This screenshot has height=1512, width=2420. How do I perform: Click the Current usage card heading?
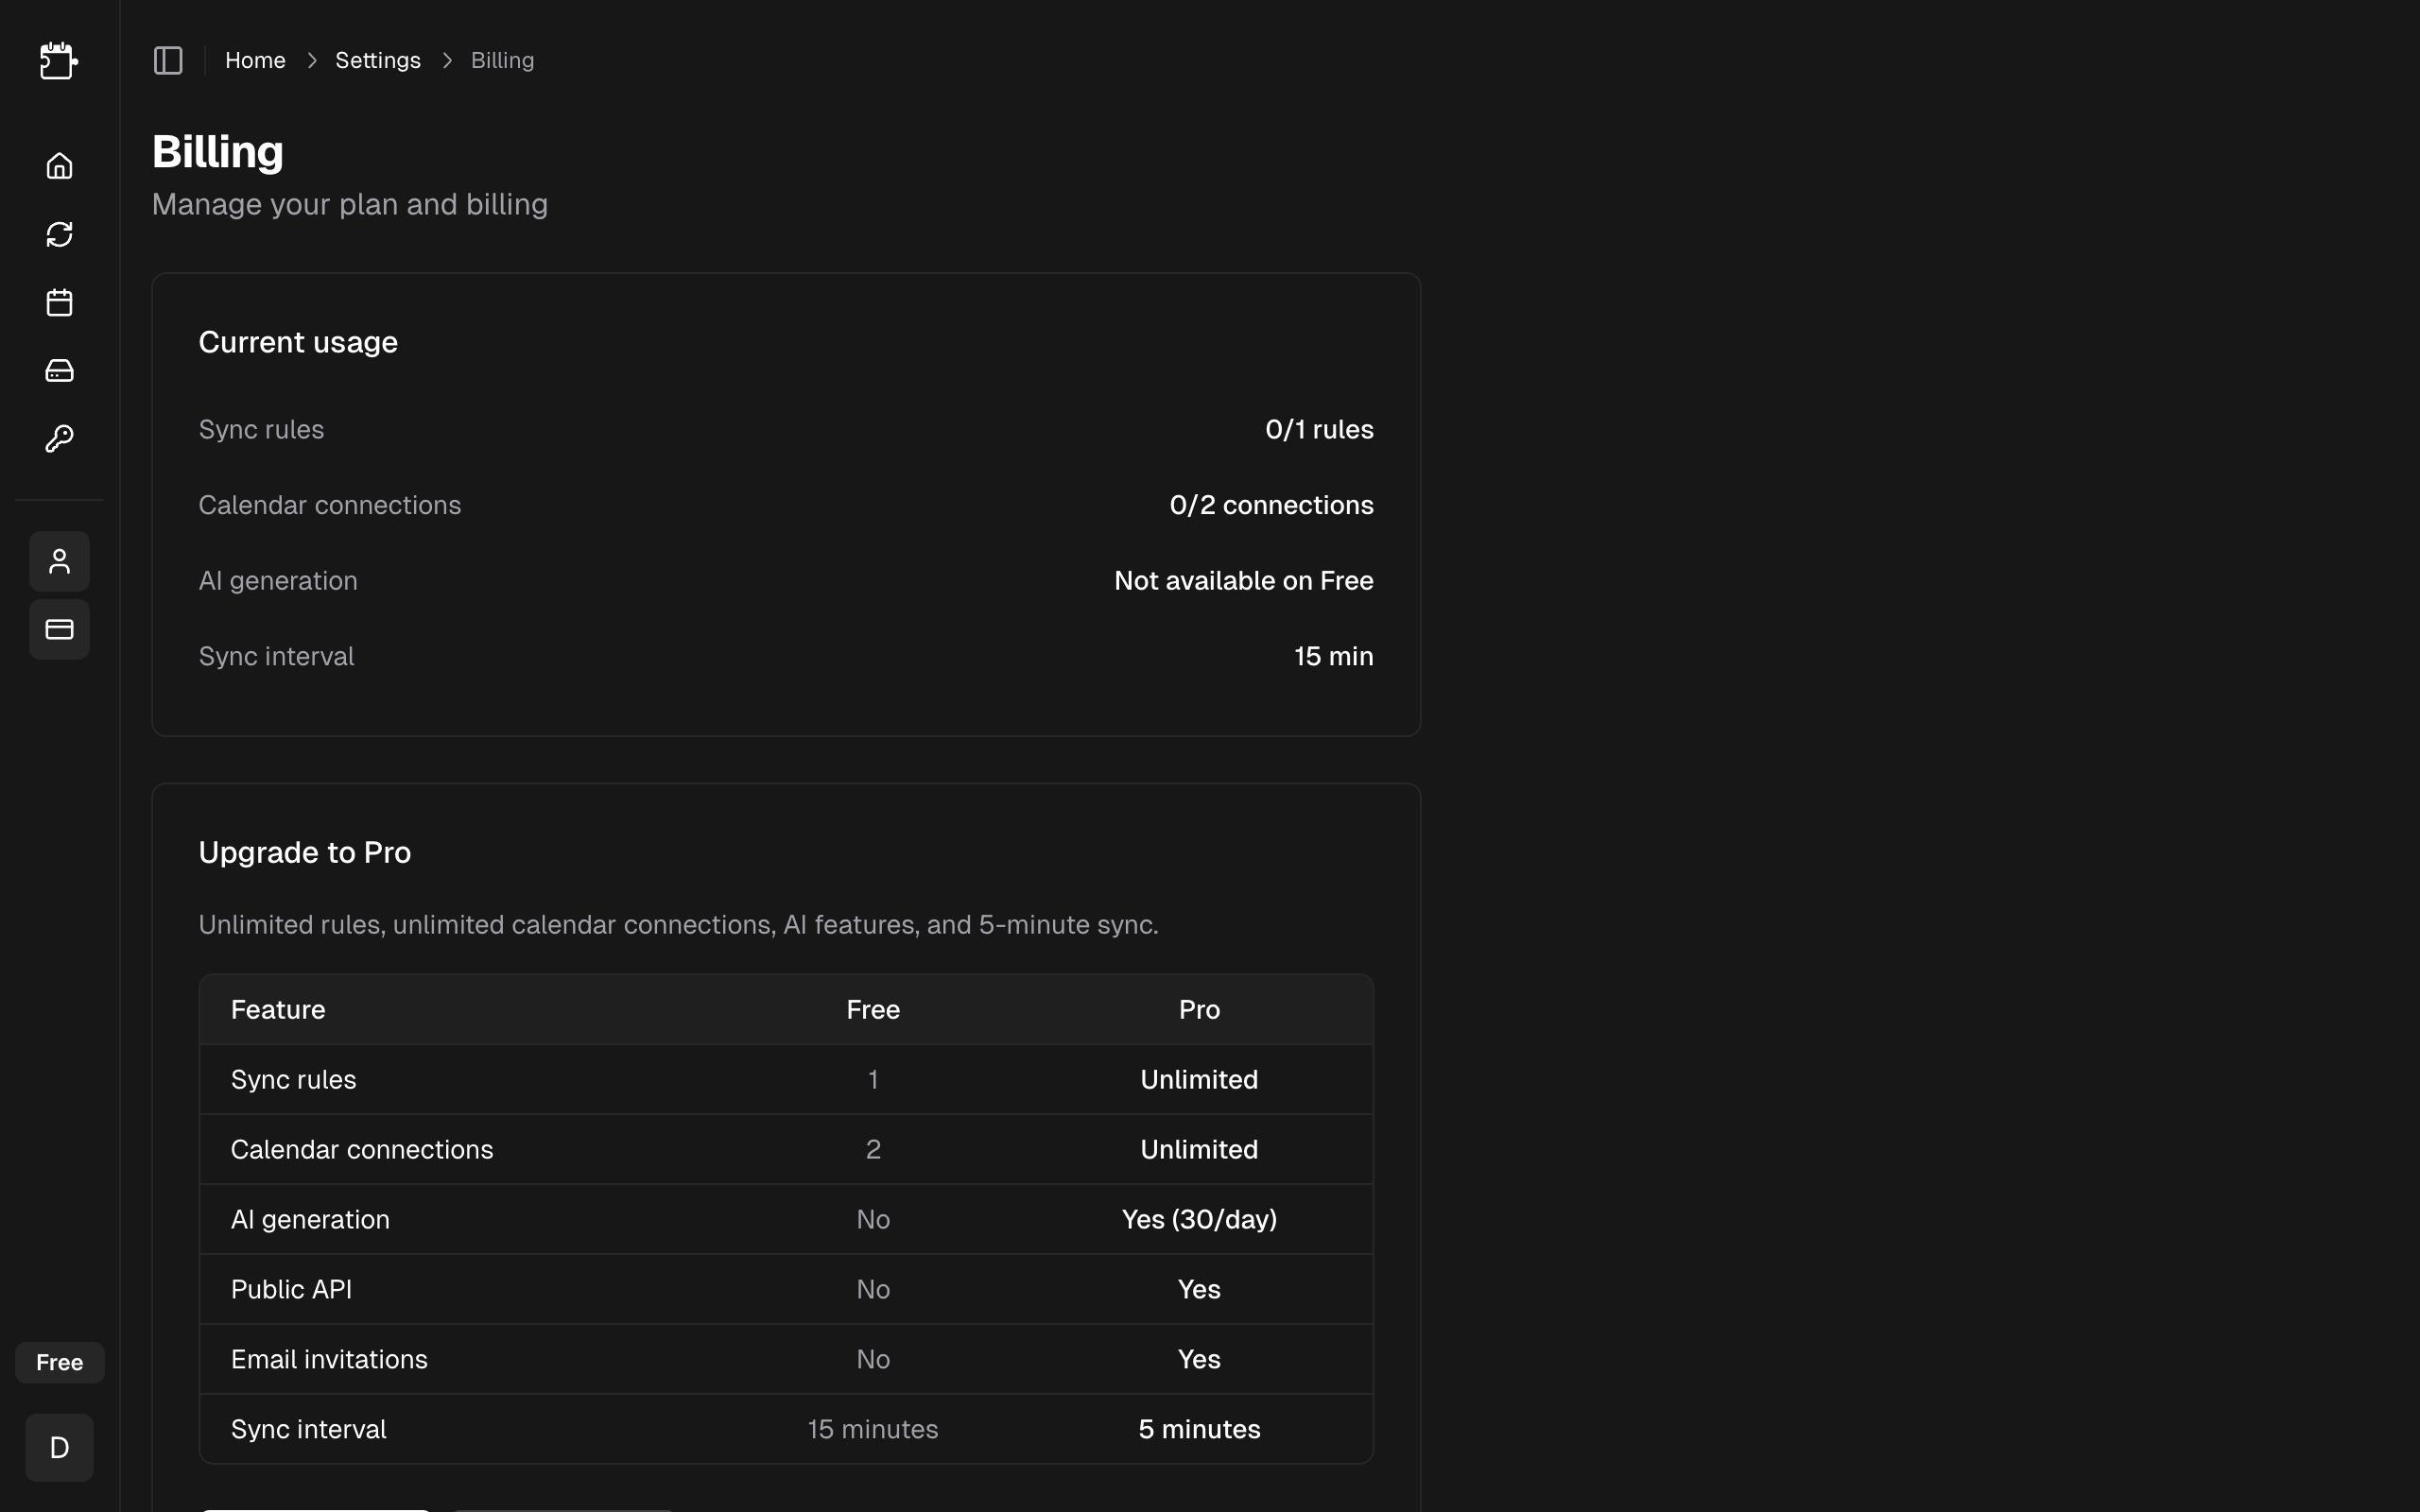tap(298, 341)
